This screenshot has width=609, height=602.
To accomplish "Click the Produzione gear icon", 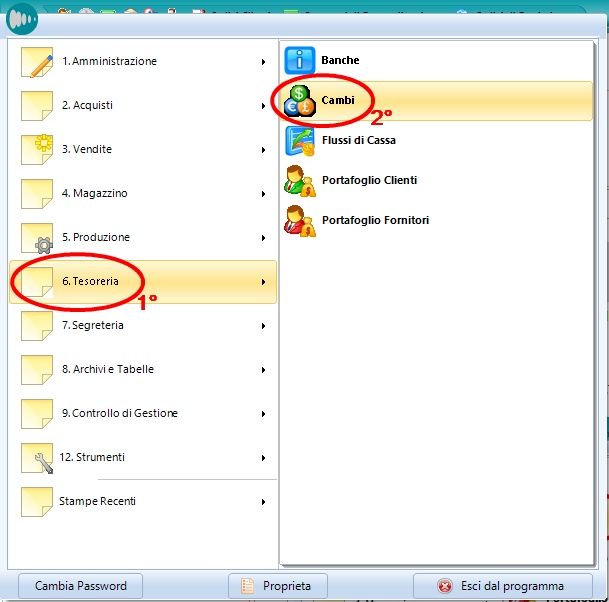I will [37, 238].
